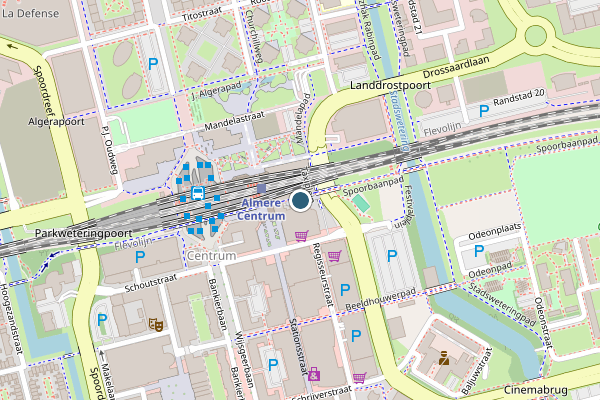Image resolution: width=600 pixels, height=400 pixels.
Task: Select the Churchillweg label
Action: 254,36
